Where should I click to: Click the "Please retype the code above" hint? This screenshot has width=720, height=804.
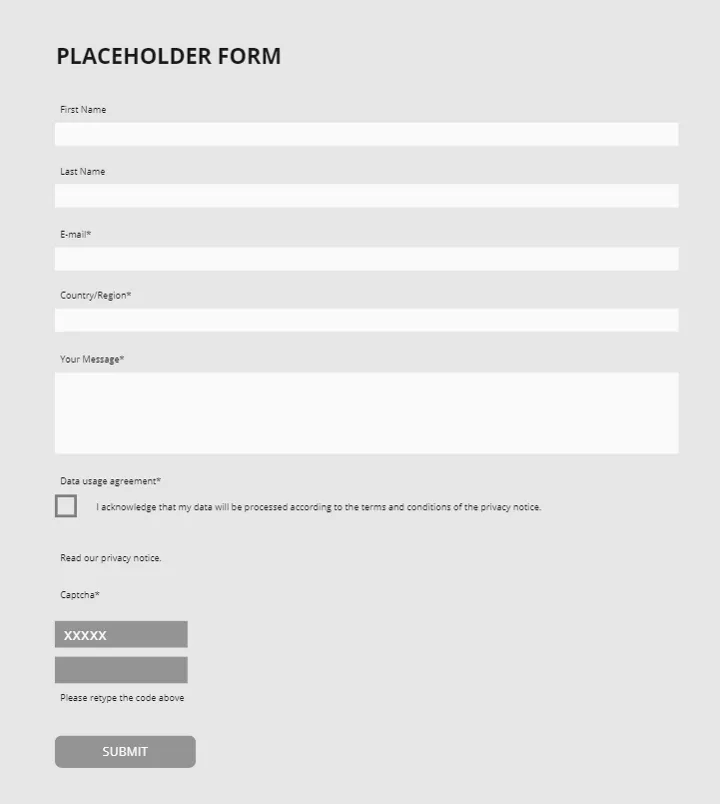tap(122, 698)
